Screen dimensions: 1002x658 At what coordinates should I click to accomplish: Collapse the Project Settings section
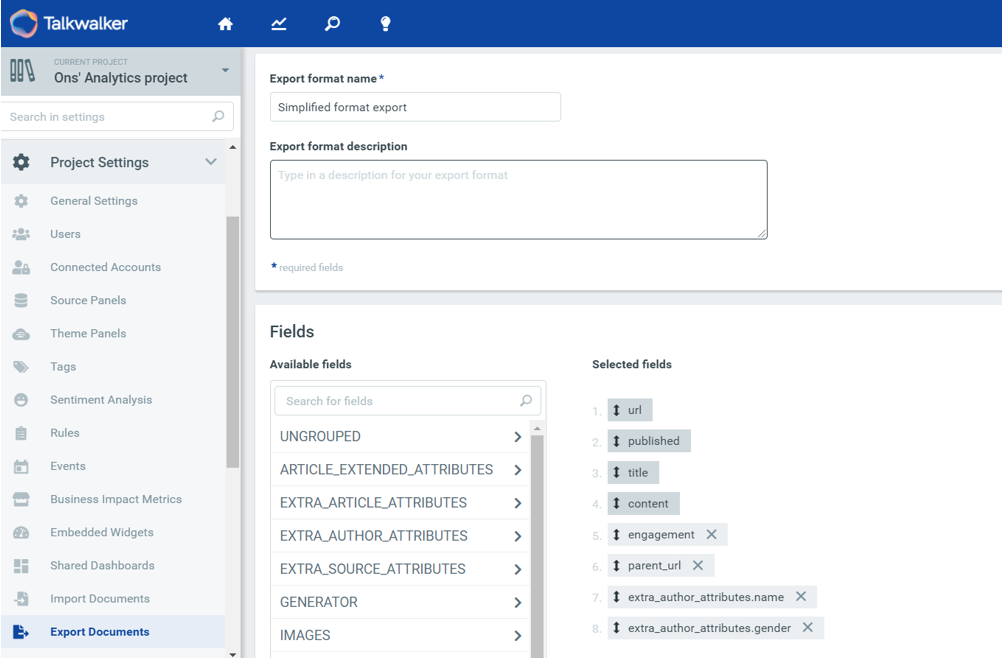(211, 161)
